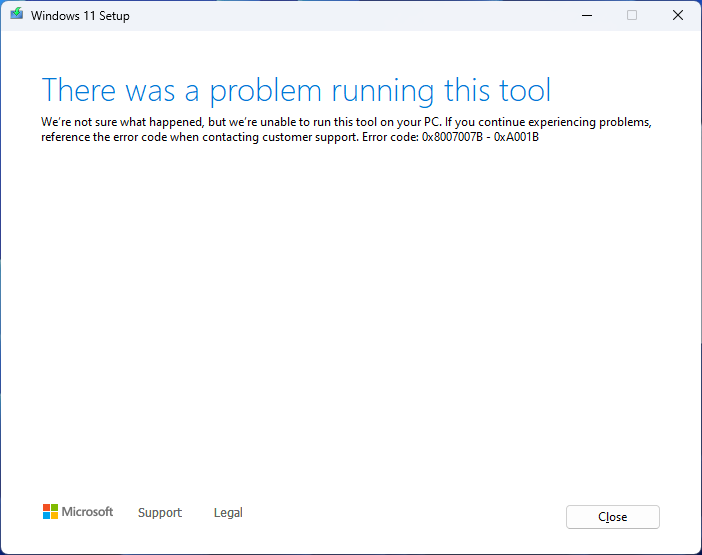Open the Support link in the footer
The image size is (702, 555).
160,513
